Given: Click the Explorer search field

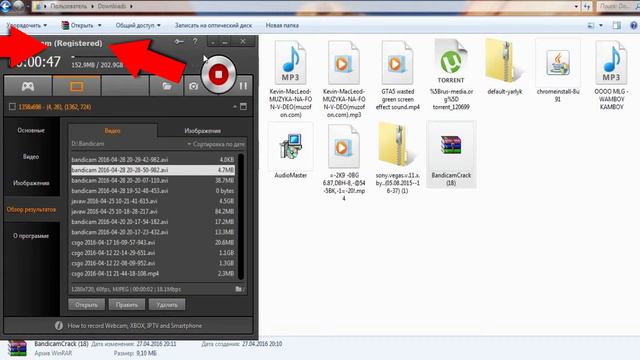Looking at the screenshot, I should click(617, 7).
